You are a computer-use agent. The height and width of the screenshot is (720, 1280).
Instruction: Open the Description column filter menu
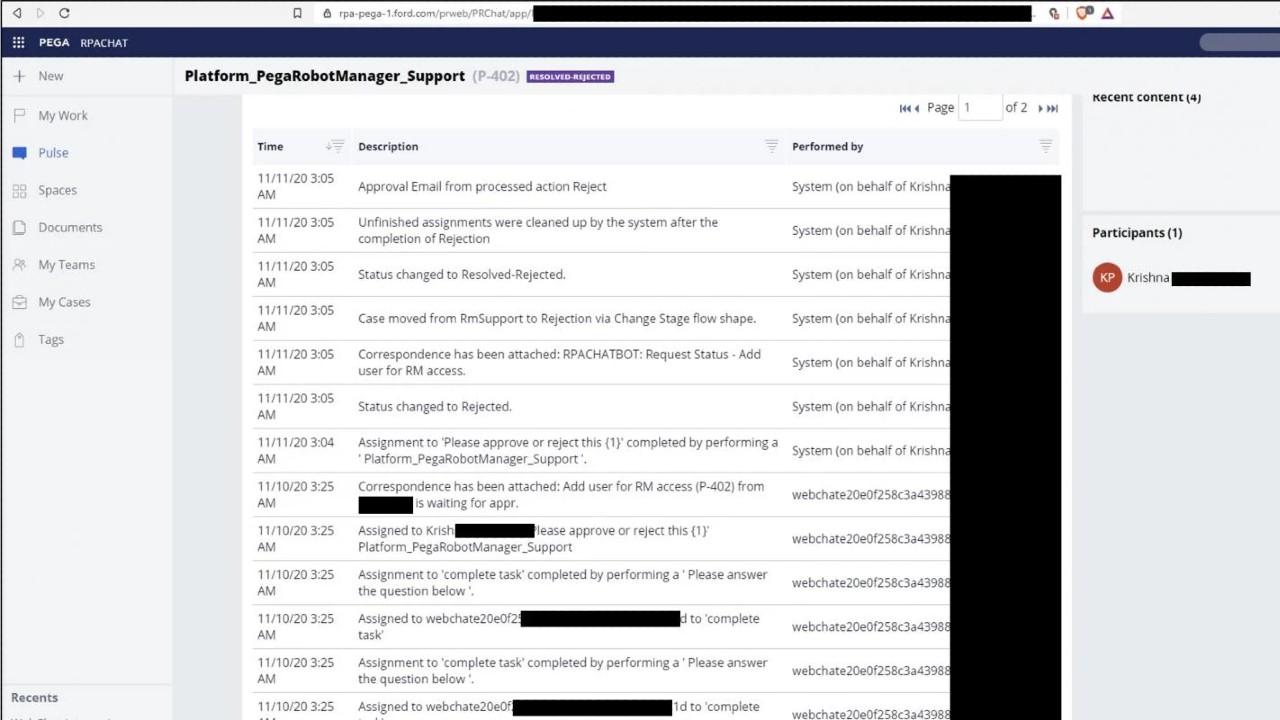pyautogui.click(x=771, y=146)
